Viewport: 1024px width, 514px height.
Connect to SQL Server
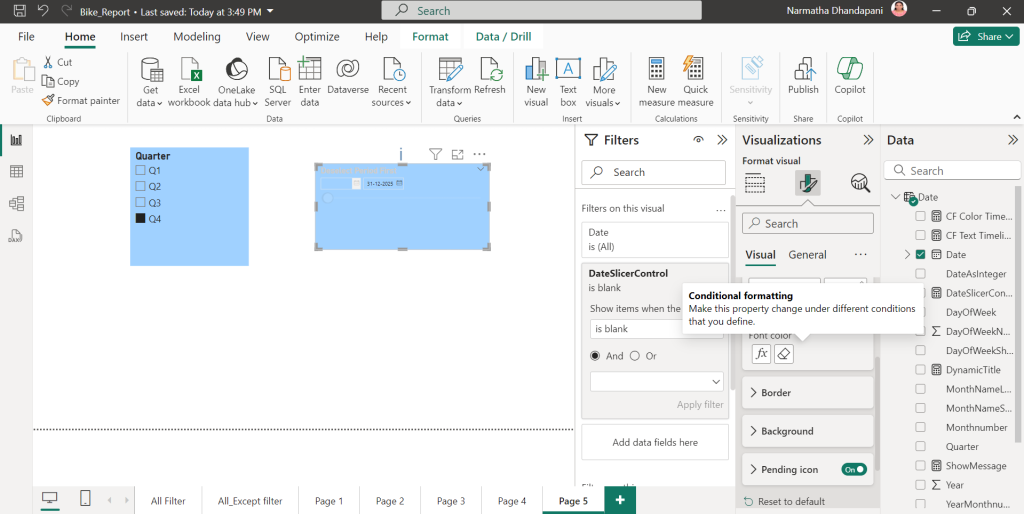coord(278,82)
